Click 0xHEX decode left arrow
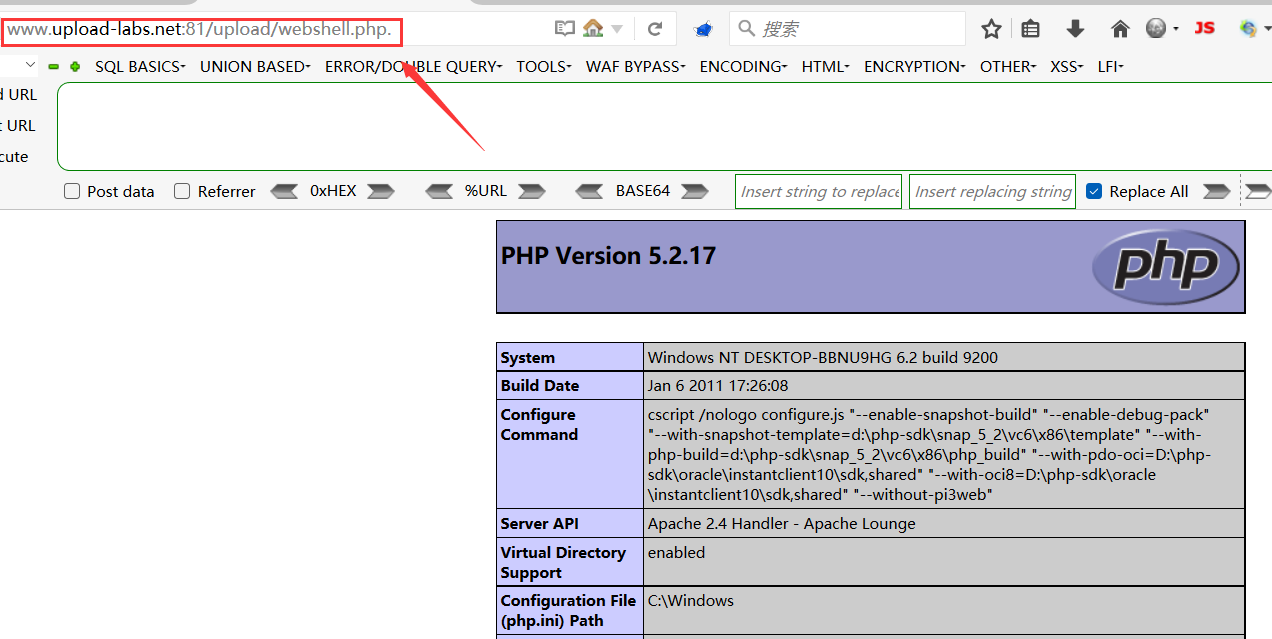The height and width of the screenshot is (639, 1272). click(285, 191)
